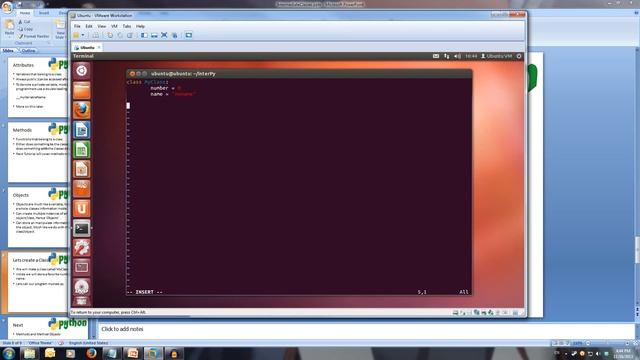Open the VMware Tabs menu
The width and height of the screenshot is (640, 360).
(x=127, y=26)
